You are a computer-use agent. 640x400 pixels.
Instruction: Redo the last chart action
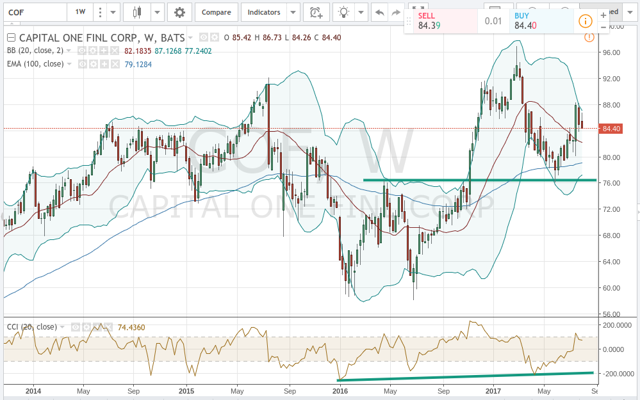pos(396,13)
